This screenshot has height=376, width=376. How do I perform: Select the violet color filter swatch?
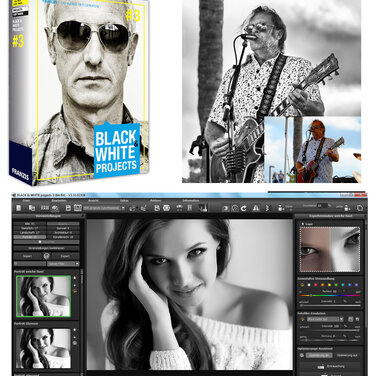point(356,285)
